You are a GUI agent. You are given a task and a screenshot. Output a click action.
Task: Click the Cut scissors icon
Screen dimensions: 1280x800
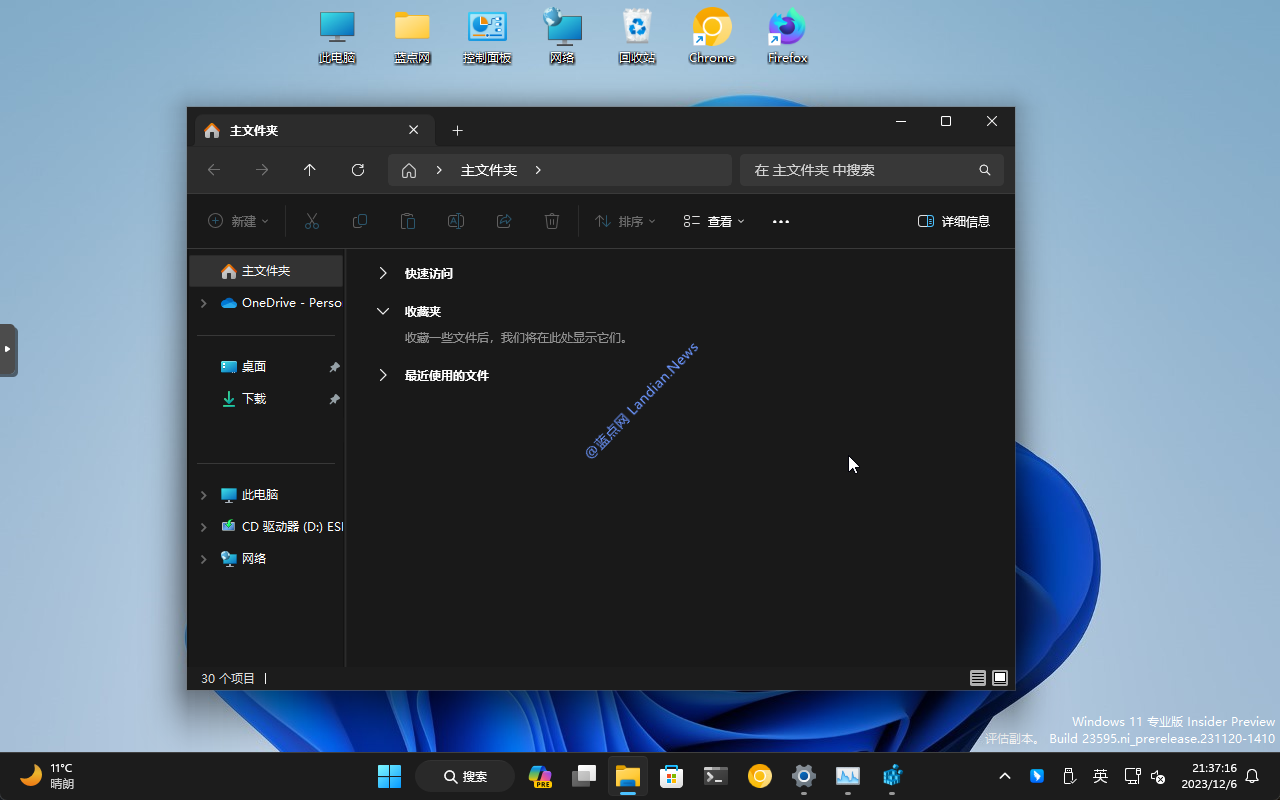click(312, 221)
